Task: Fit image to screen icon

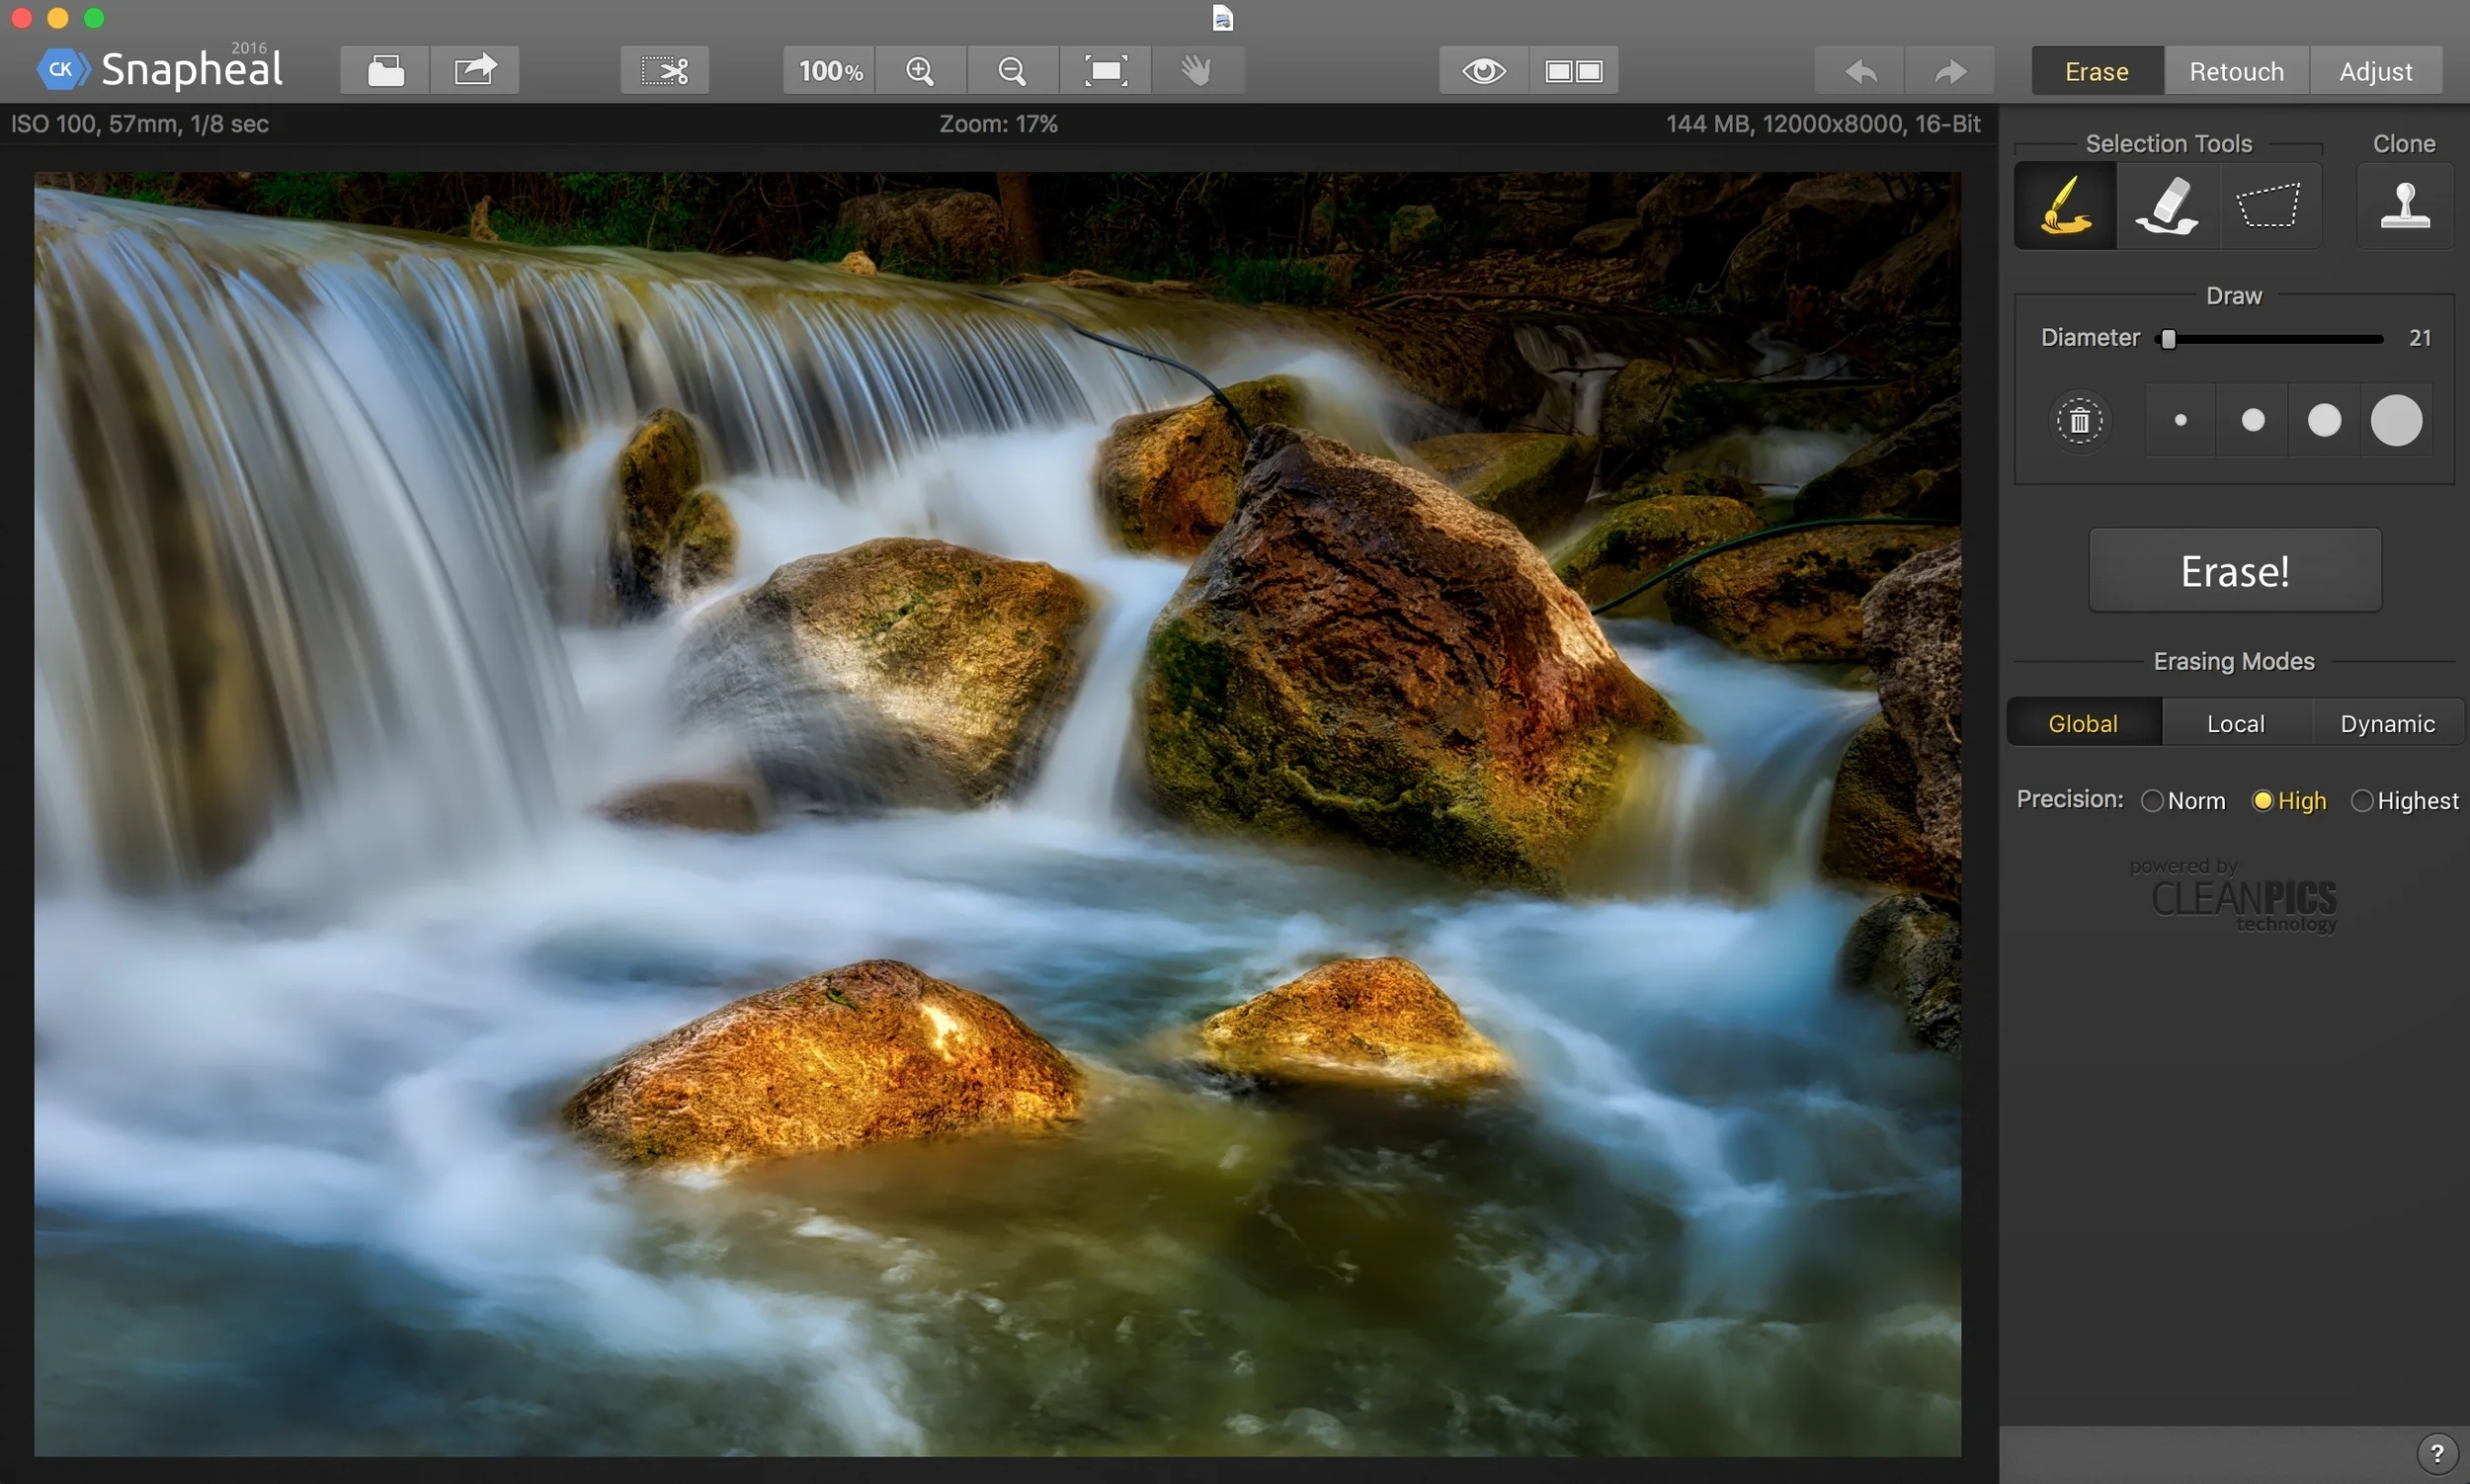Action: (1106, 71)
